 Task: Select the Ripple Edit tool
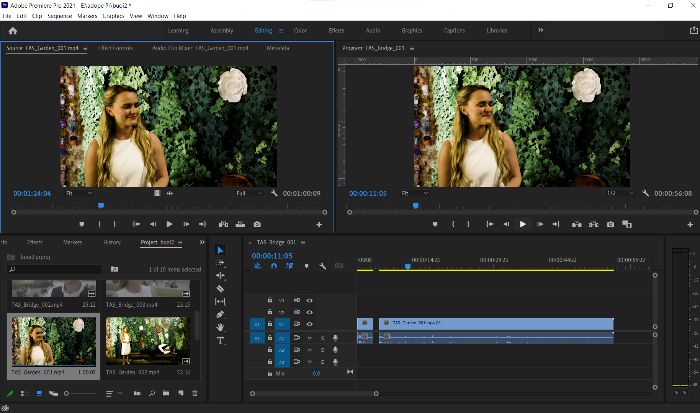(x=220, y=275)
